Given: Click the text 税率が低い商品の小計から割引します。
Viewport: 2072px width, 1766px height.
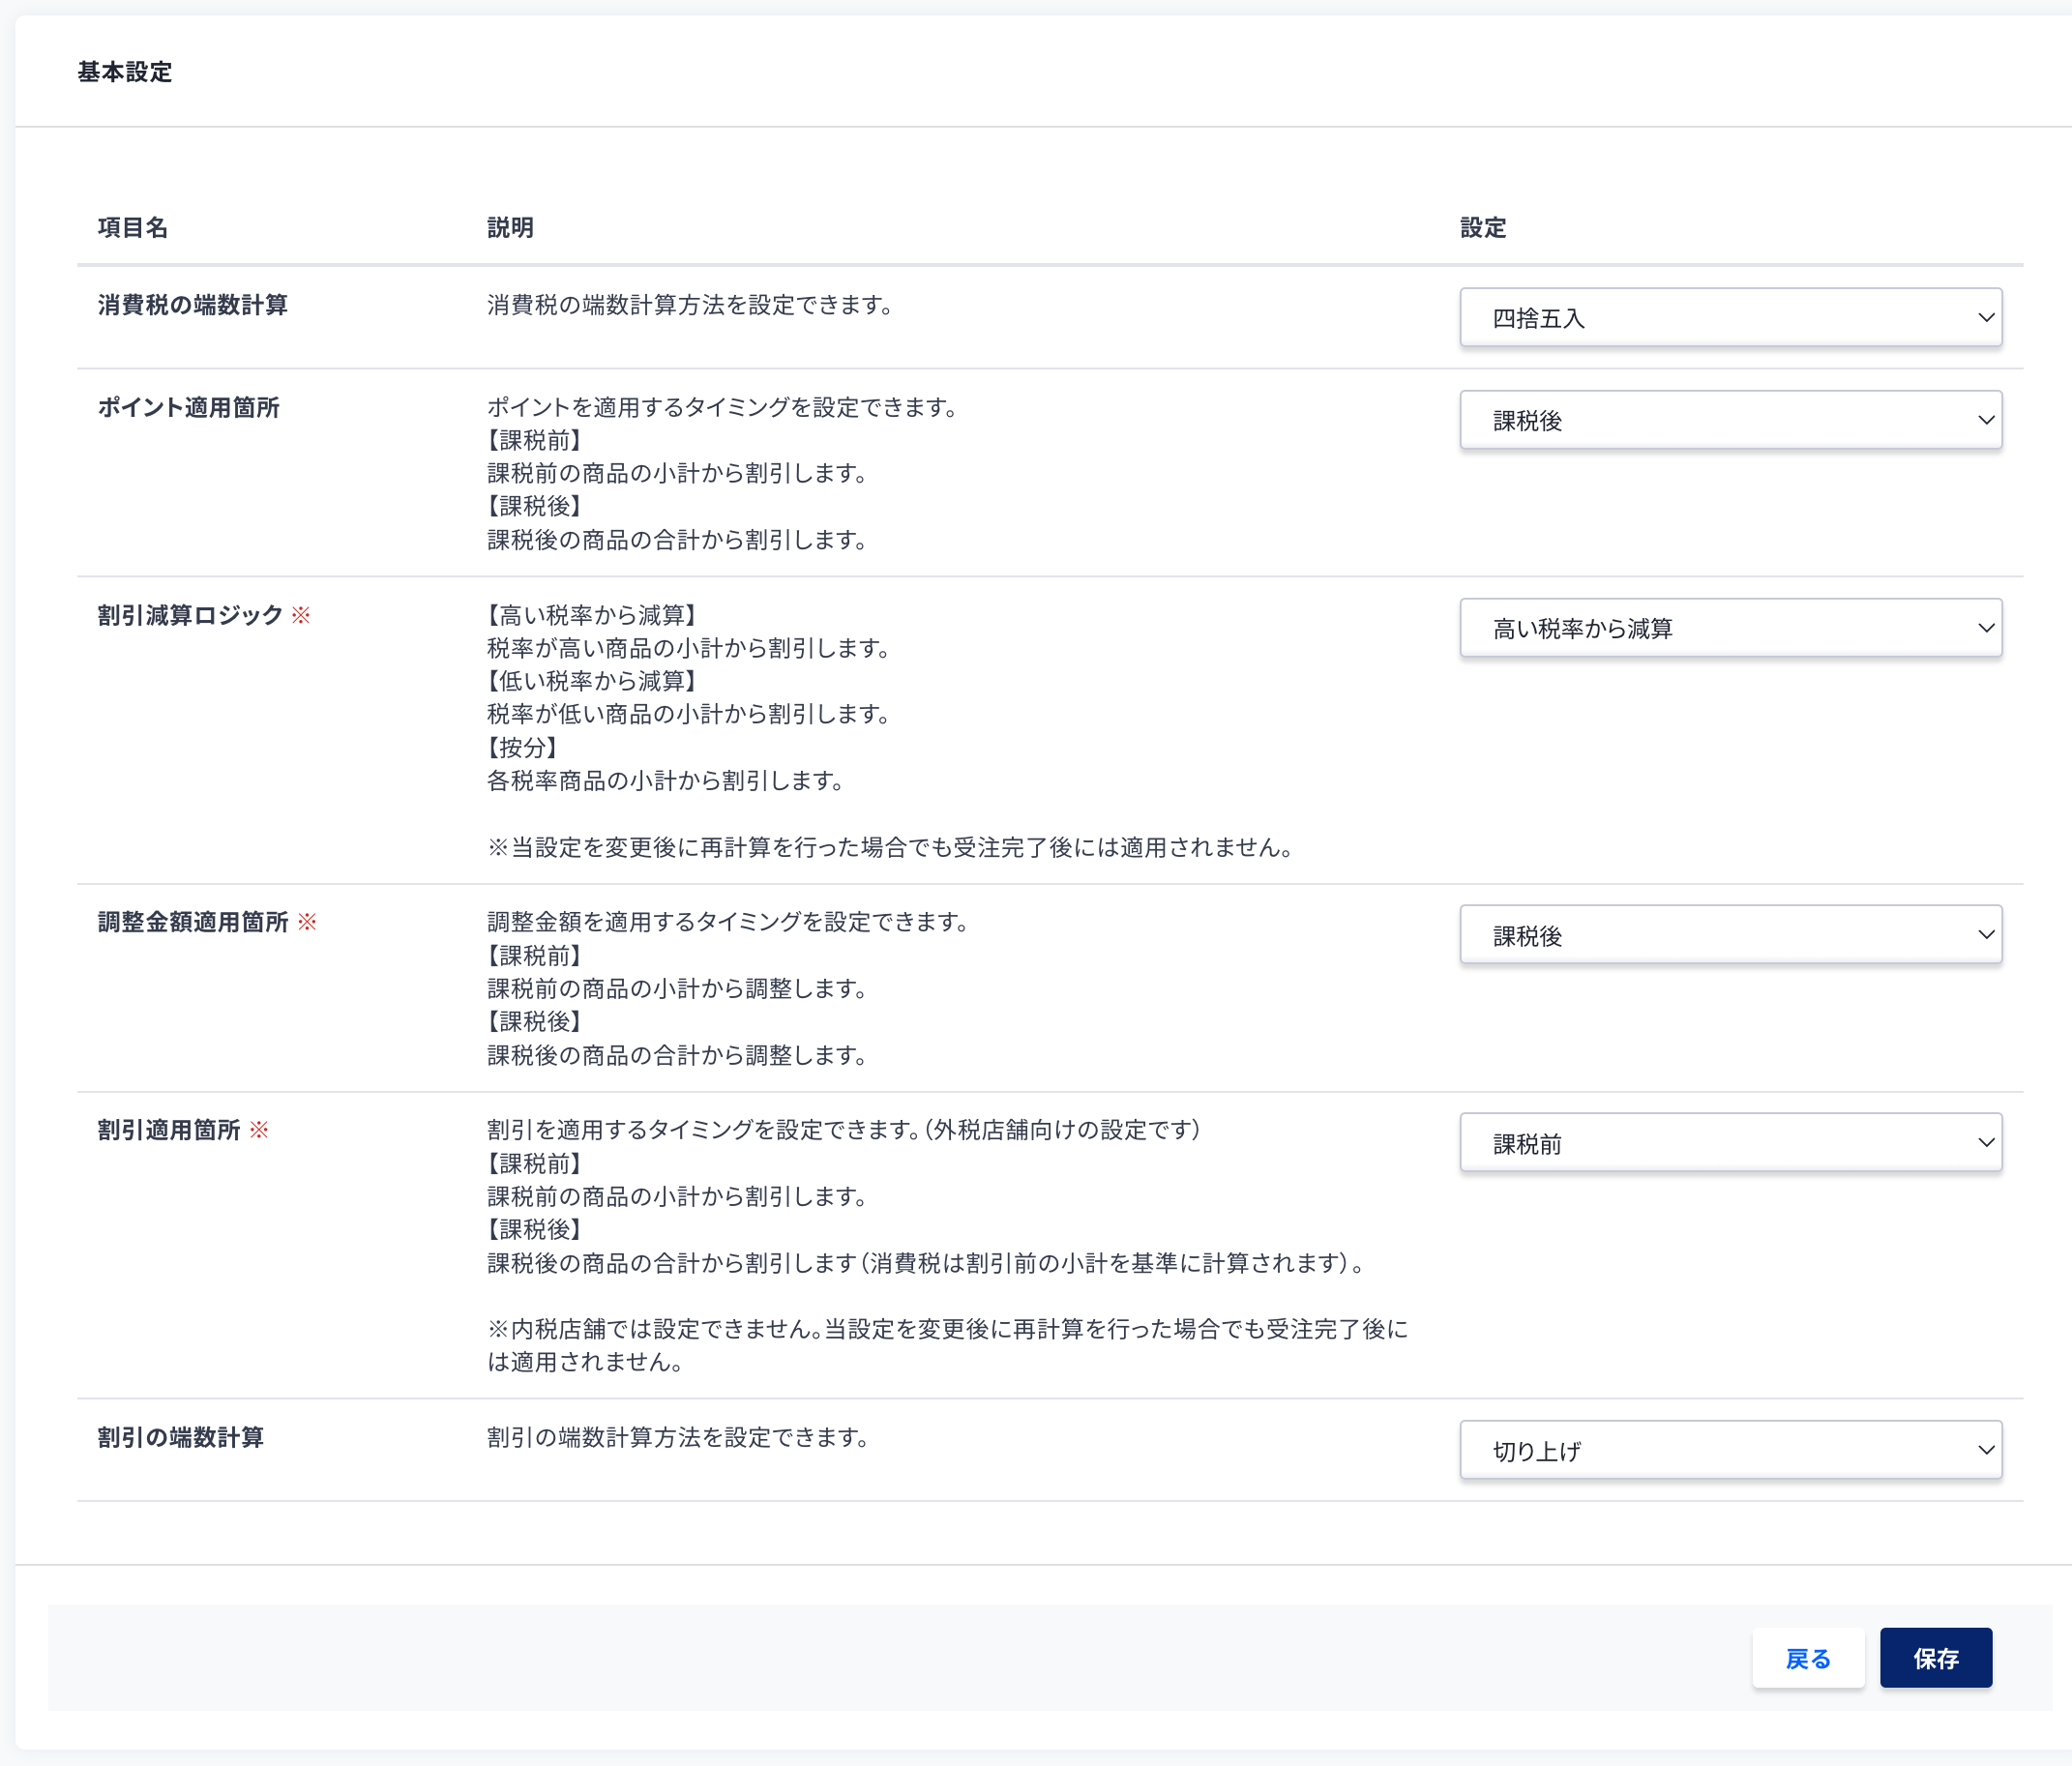Looking at the screenshot, I should [690, 714].
